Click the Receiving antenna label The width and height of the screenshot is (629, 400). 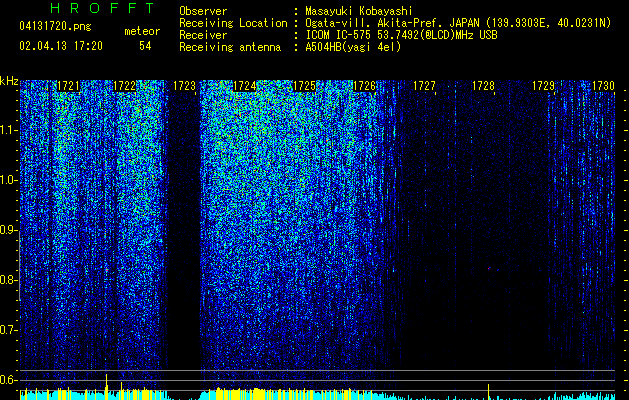[x=230, y=47]
